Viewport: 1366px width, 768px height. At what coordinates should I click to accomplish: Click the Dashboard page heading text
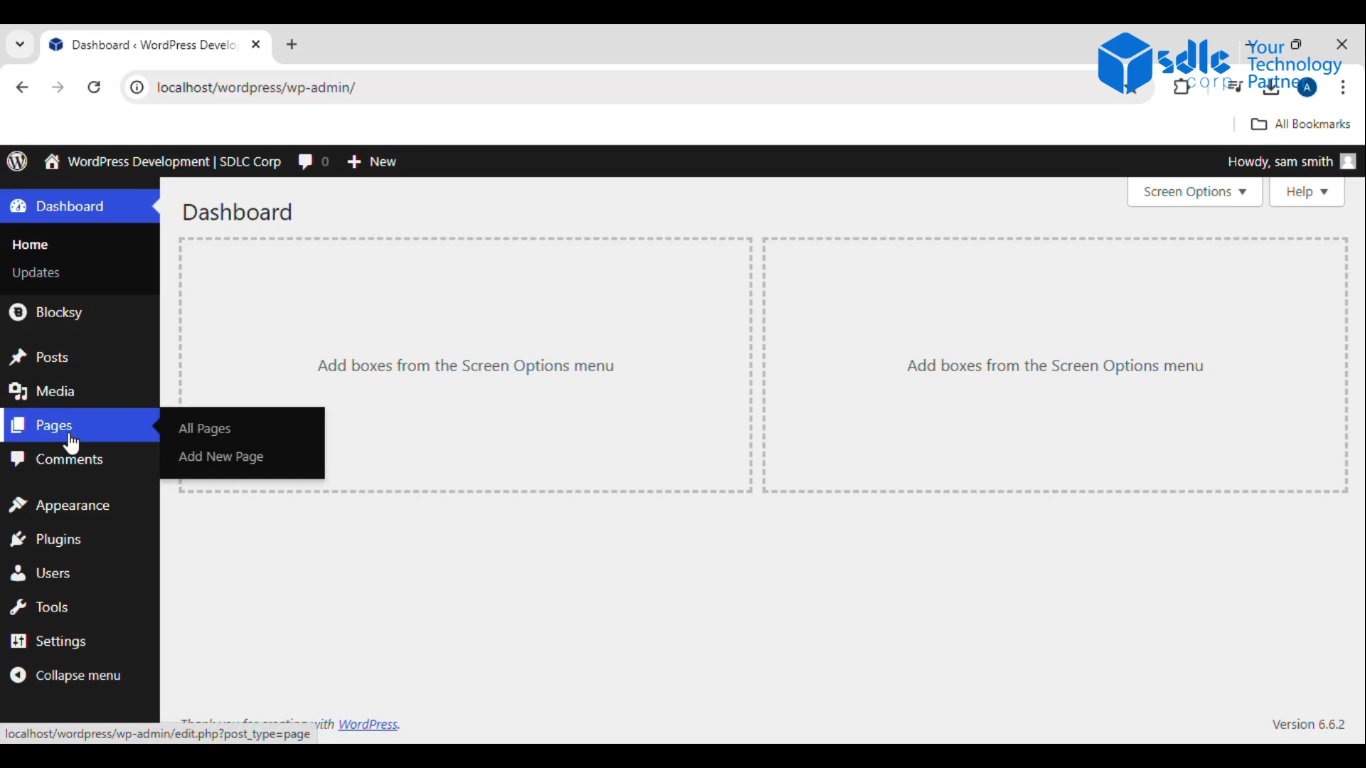[x=237, y=212]
